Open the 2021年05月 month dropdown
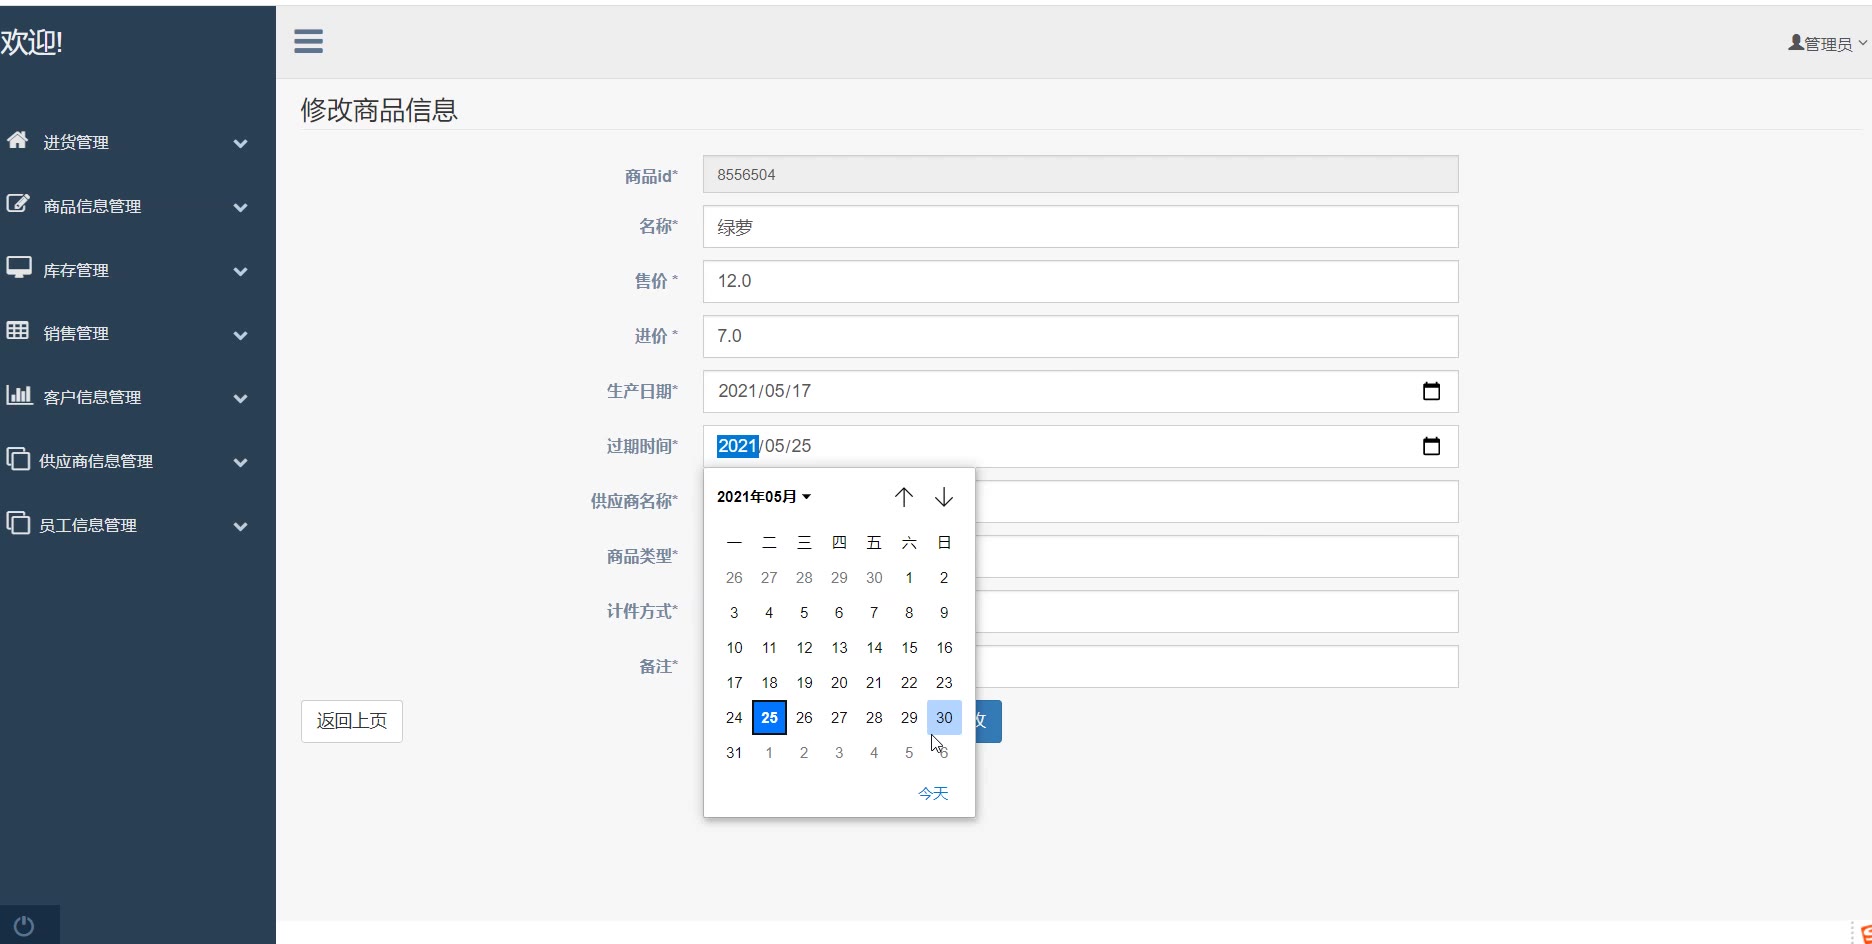 (764, 497)
